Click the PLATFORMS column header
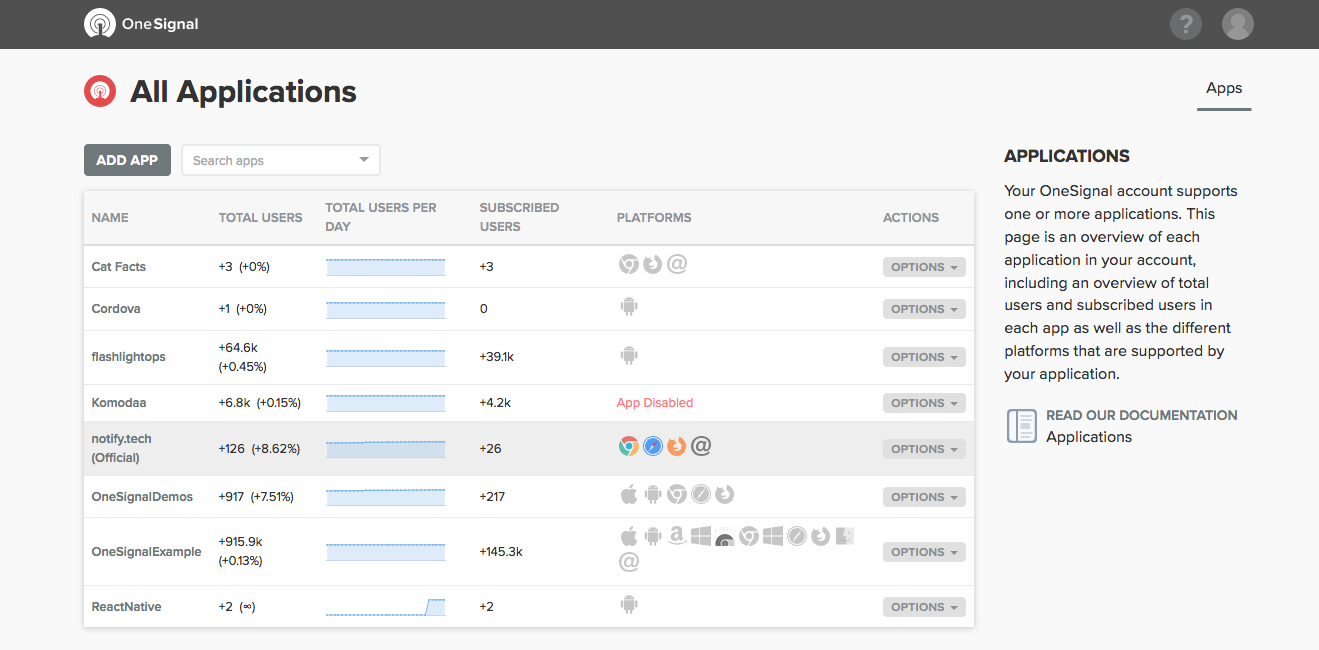1319x650 pixels. 654,217
